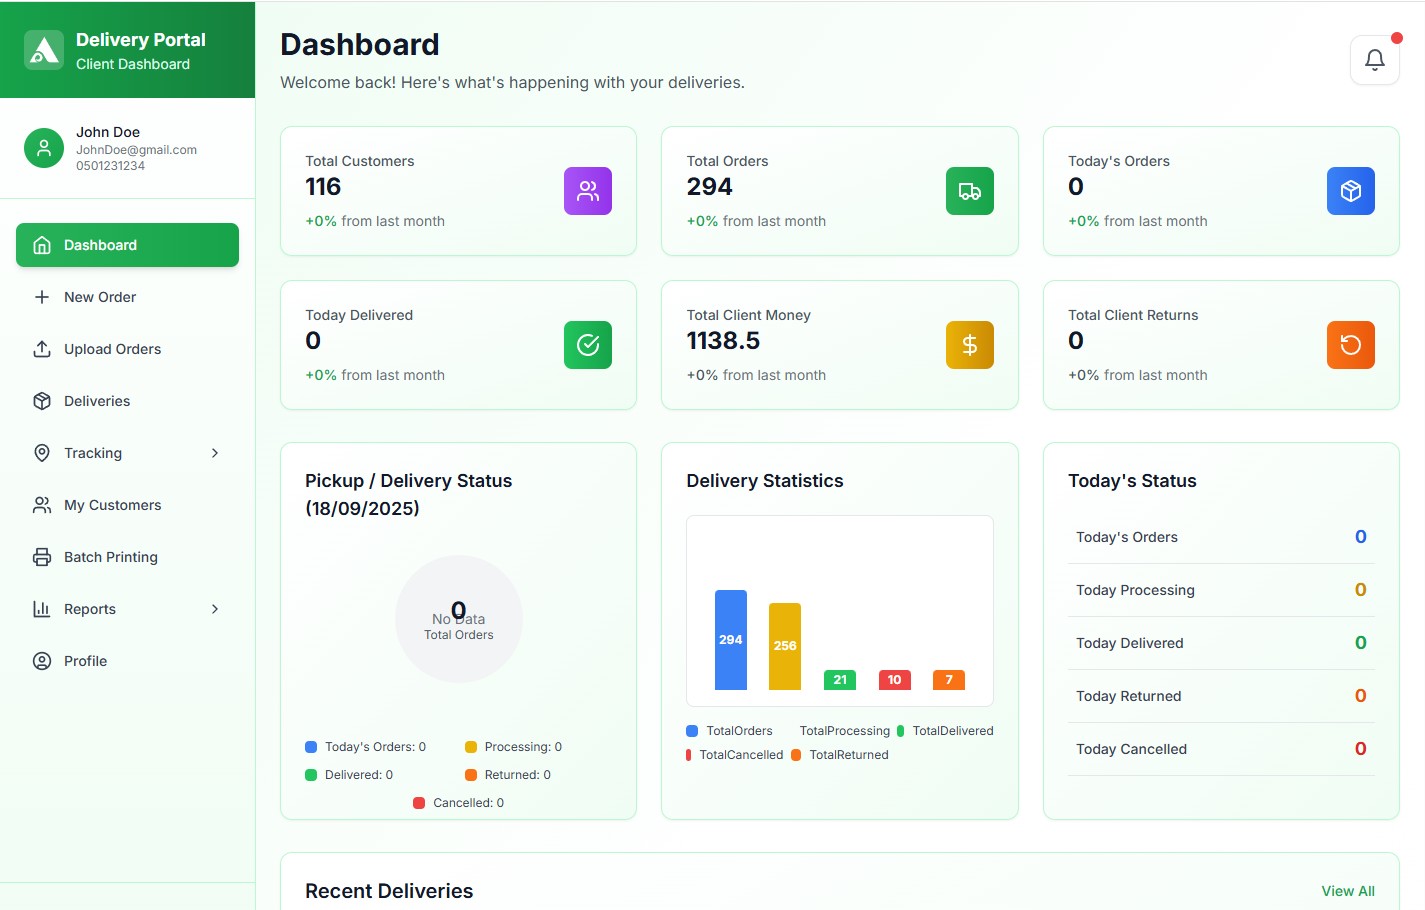Open the notifications bell
This screenshot has width=1425, height=910.
1374,60
